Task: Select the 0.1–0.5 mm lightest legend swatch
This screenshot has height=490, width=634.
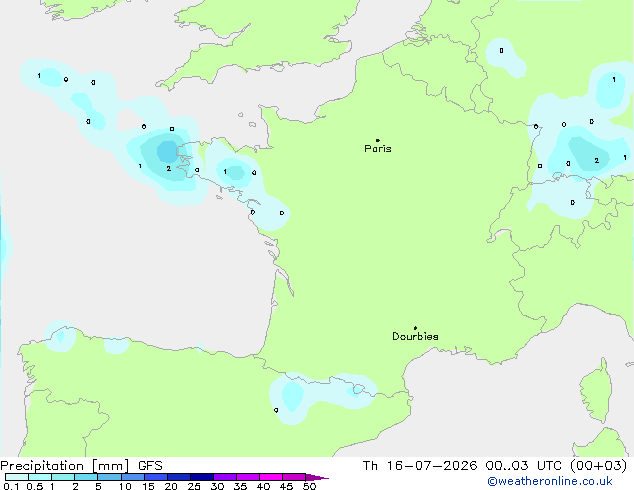Action: [17, 477]
